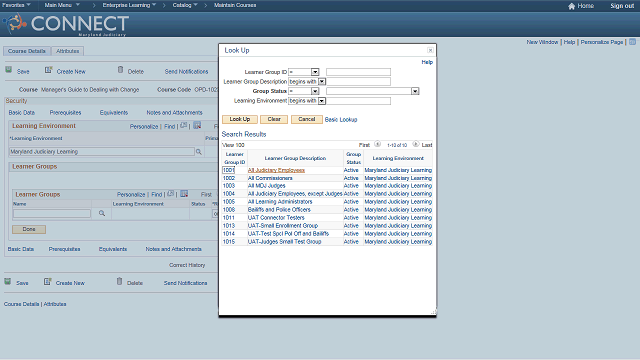This screenshot has width=640, height=360.
Task: Click the Delete trash icon in top toolbar
Action: (x=120, y=70)
